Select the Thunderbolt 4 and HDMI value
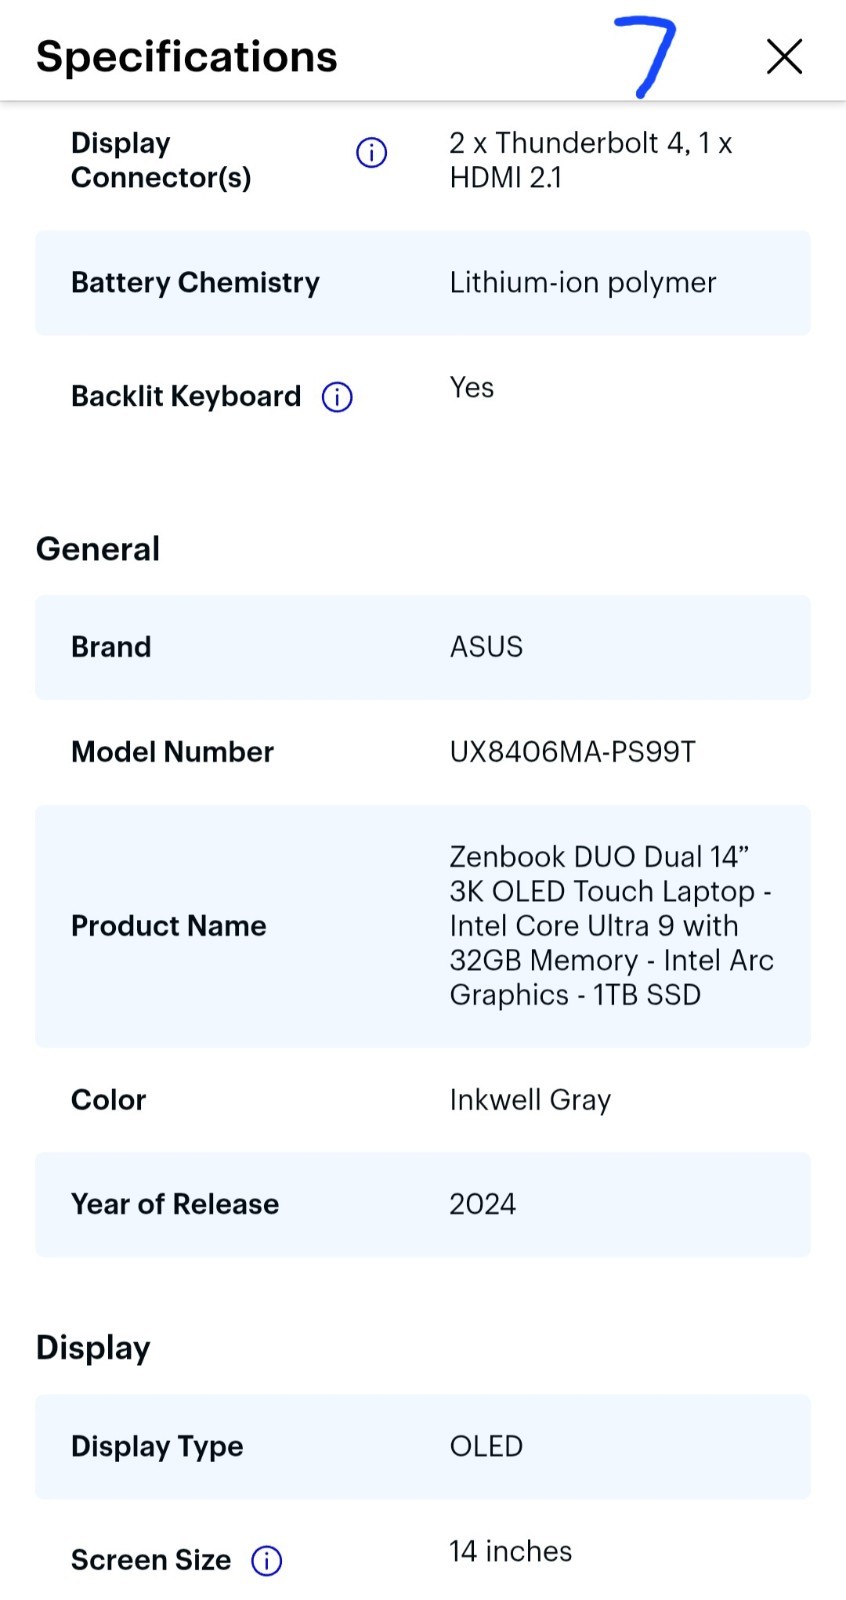This screenshot has width=846, height=1600. [591, 160]
